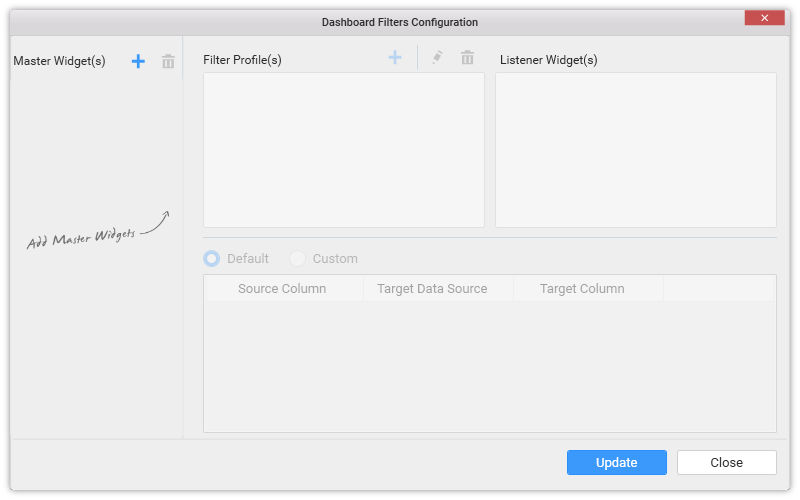The image size is (800, 500).
Task: Close dialog with red X button
Action: pos(764,18)
